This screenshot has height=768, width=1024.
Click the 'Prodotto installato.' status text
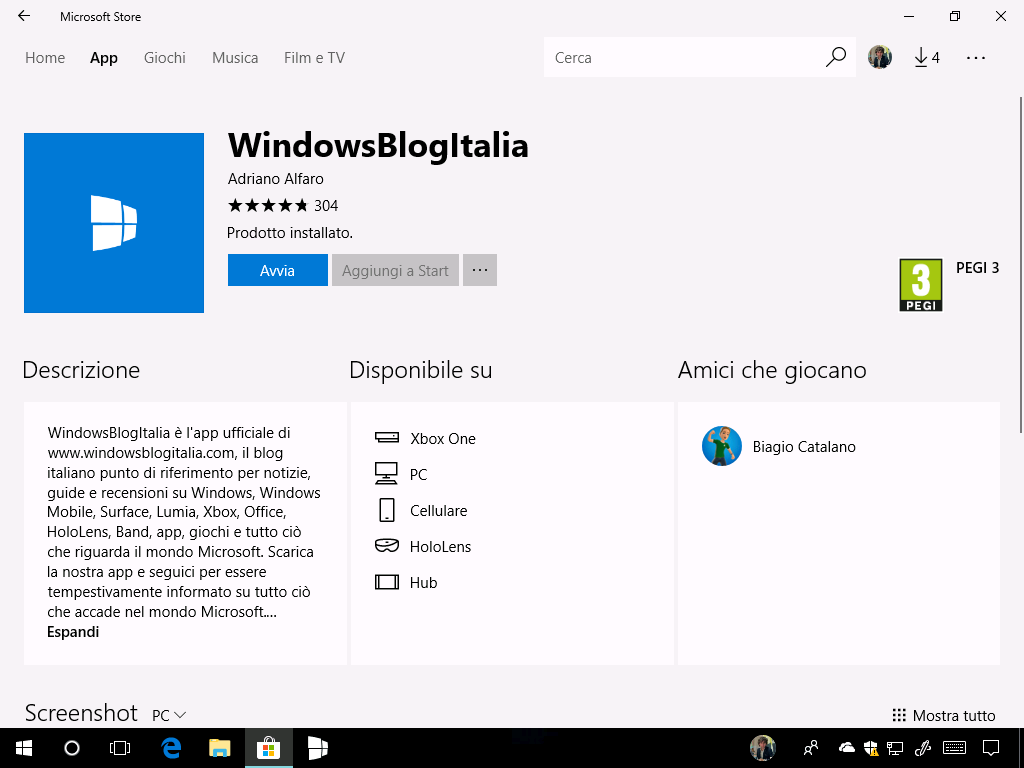[x=289, y=232]
